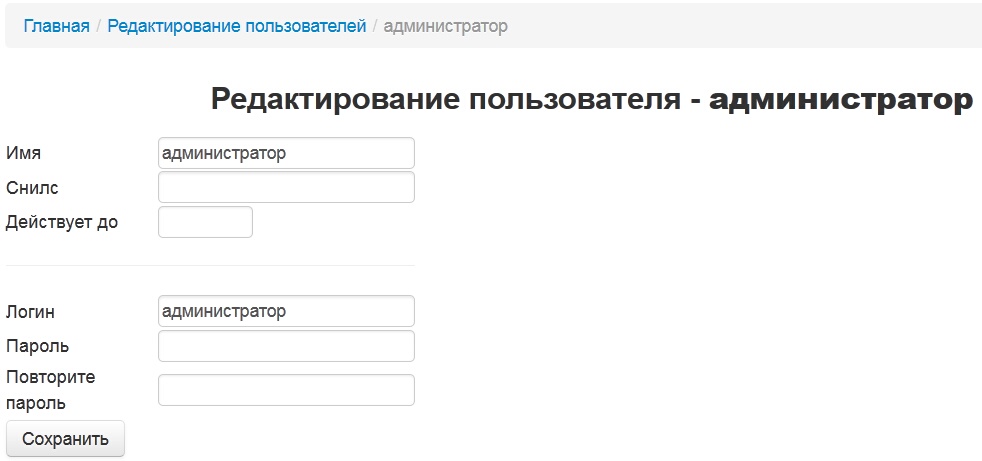Image resolution: width=982 pixels, height=461 pixels.
Task: Click the Повторите пароль label
Action: [x=50, y=390]
